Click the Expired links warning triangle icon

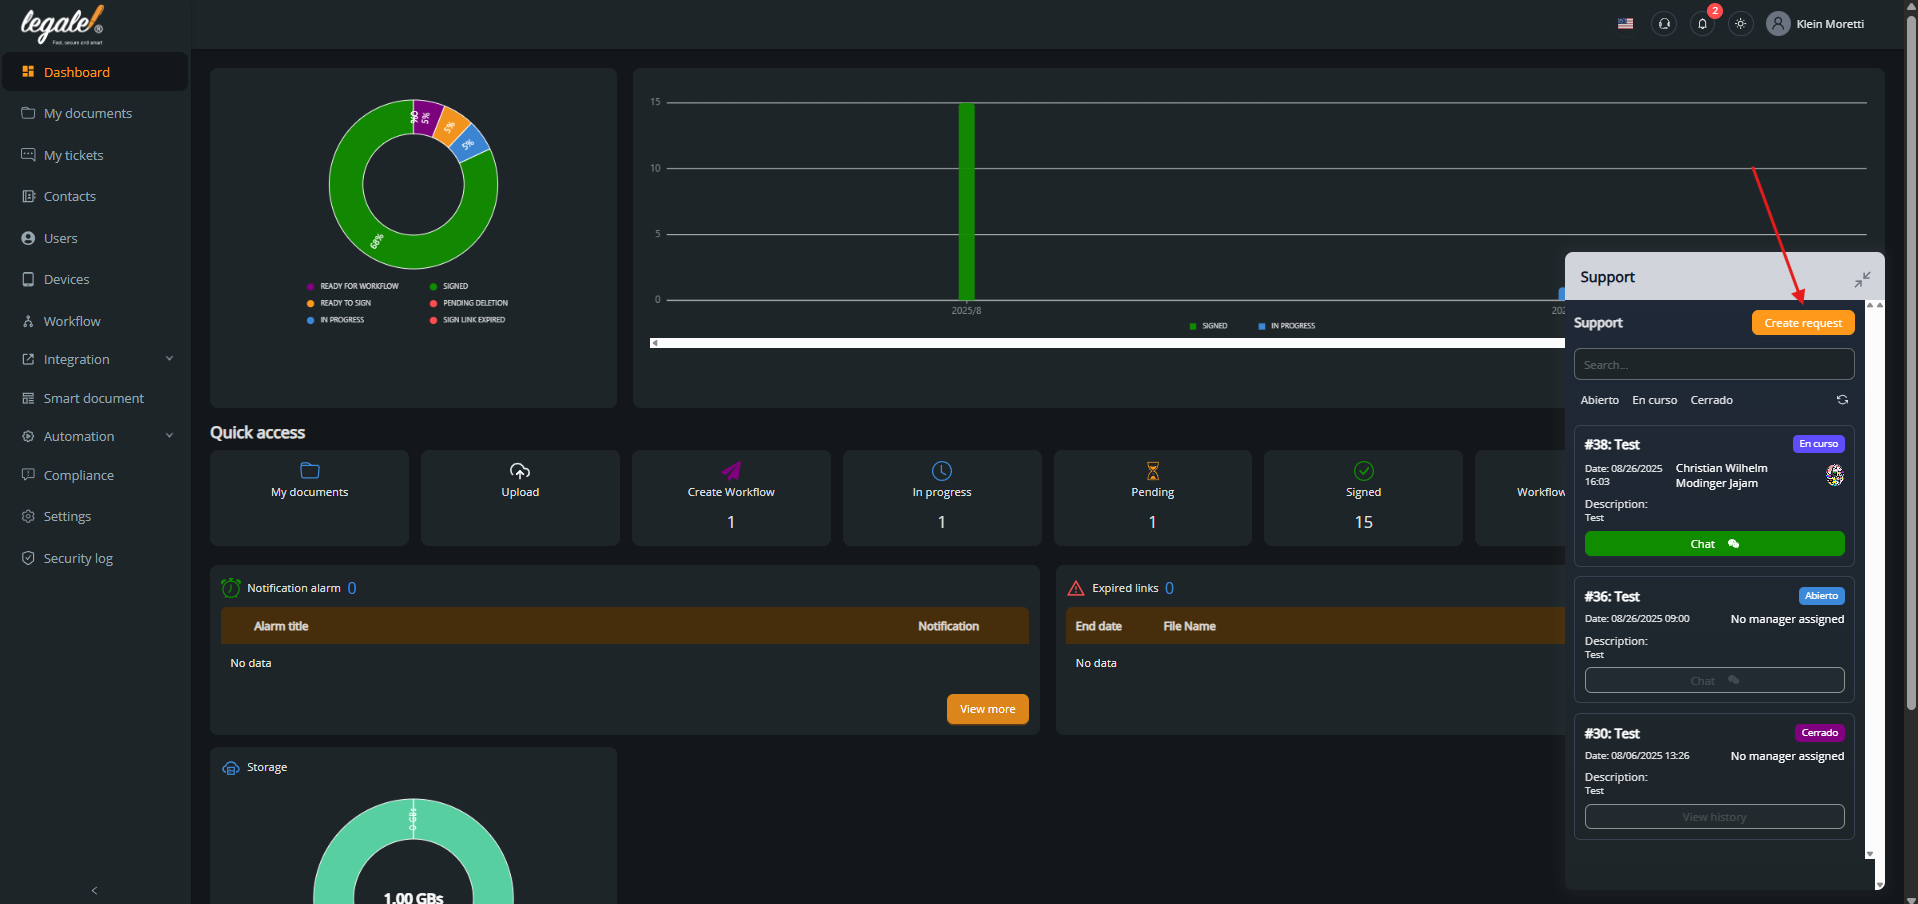pos(1076,588)
